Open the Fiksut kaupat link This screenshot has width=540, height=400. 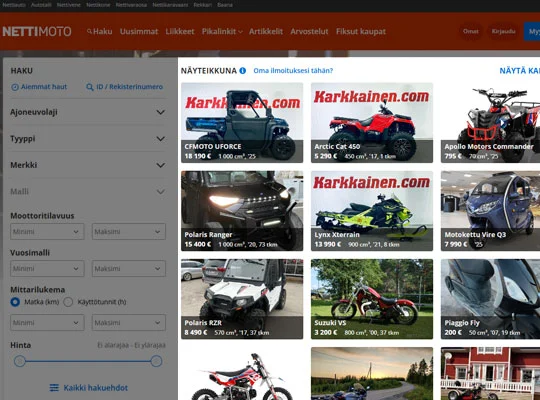click(361, 31)
